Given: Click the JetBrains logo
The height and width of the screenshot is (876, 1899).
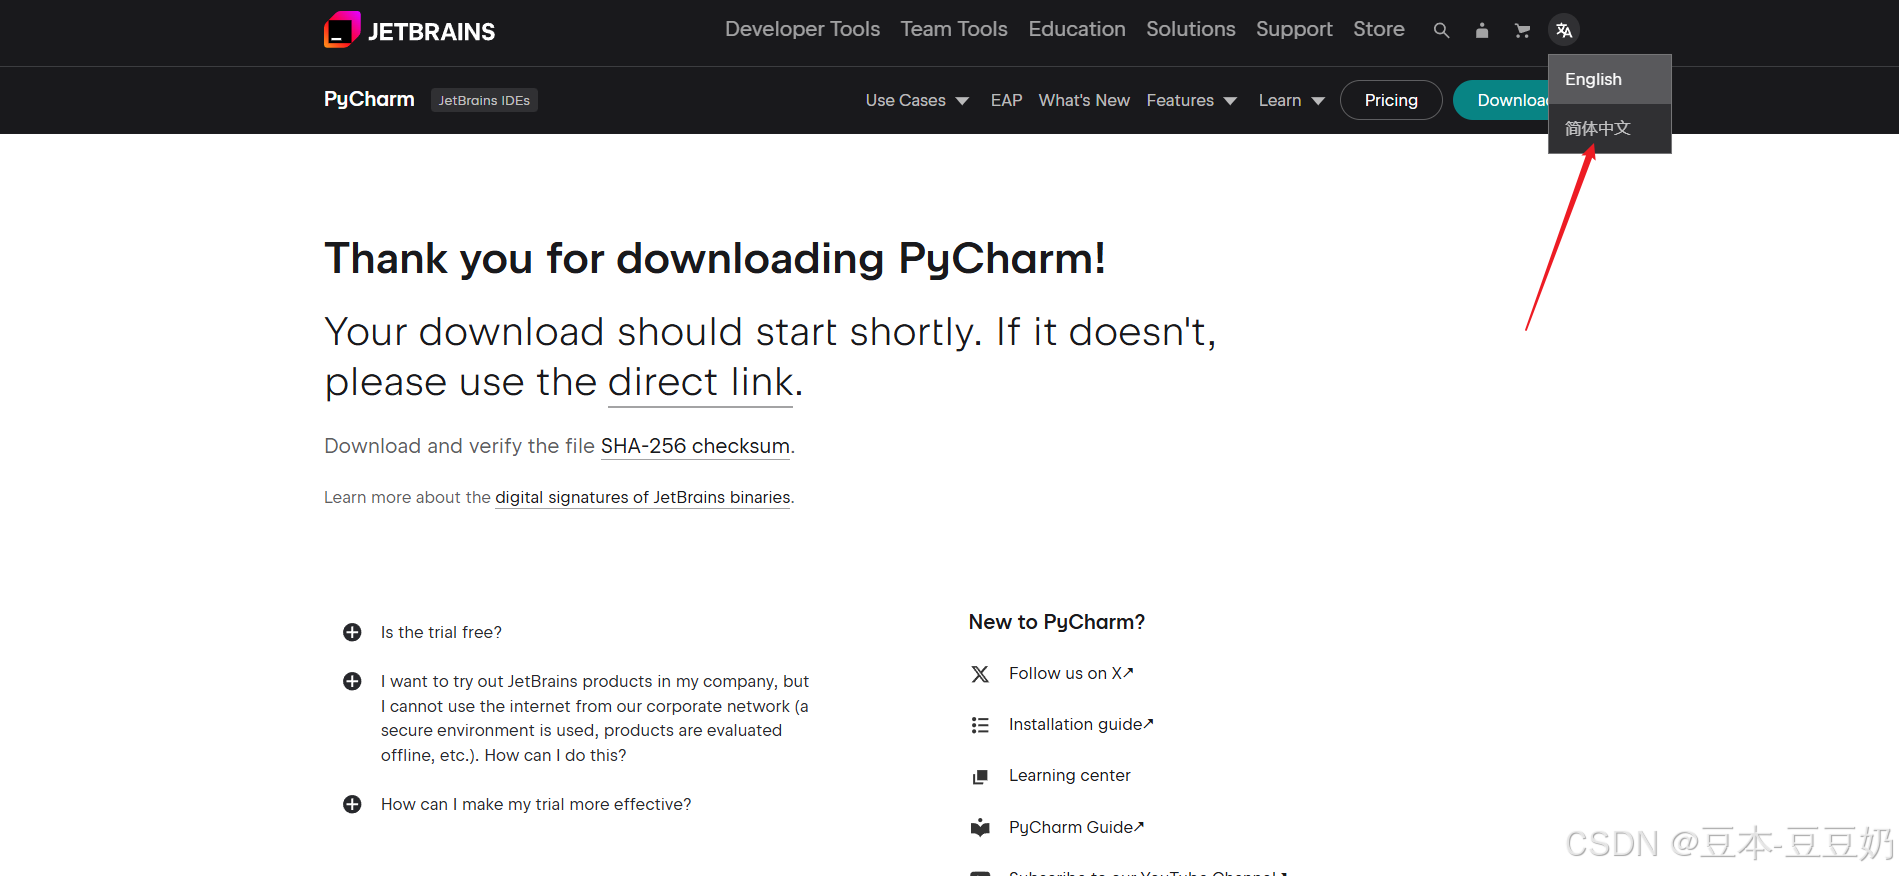Looking at the screenshot, I should click(409, 30).
